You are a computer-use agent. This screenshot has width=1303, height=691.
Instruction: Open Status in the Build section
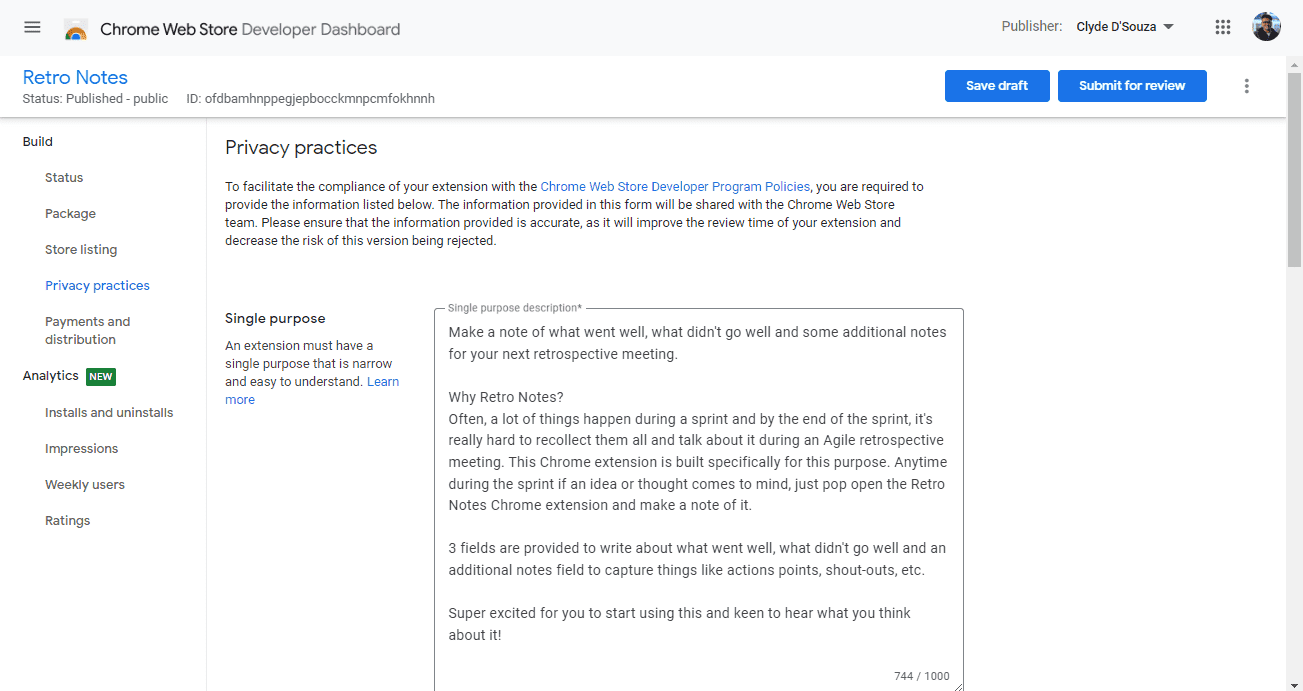click(x=64, y=178)
